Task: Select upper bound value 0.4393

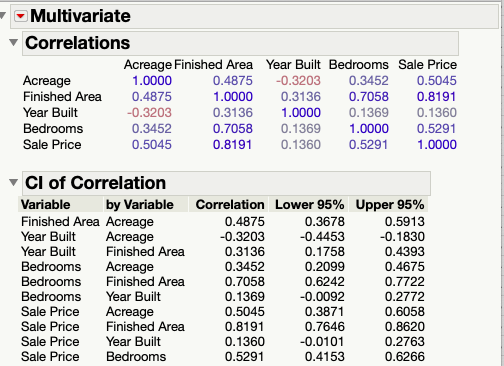Action: point(405,252)
